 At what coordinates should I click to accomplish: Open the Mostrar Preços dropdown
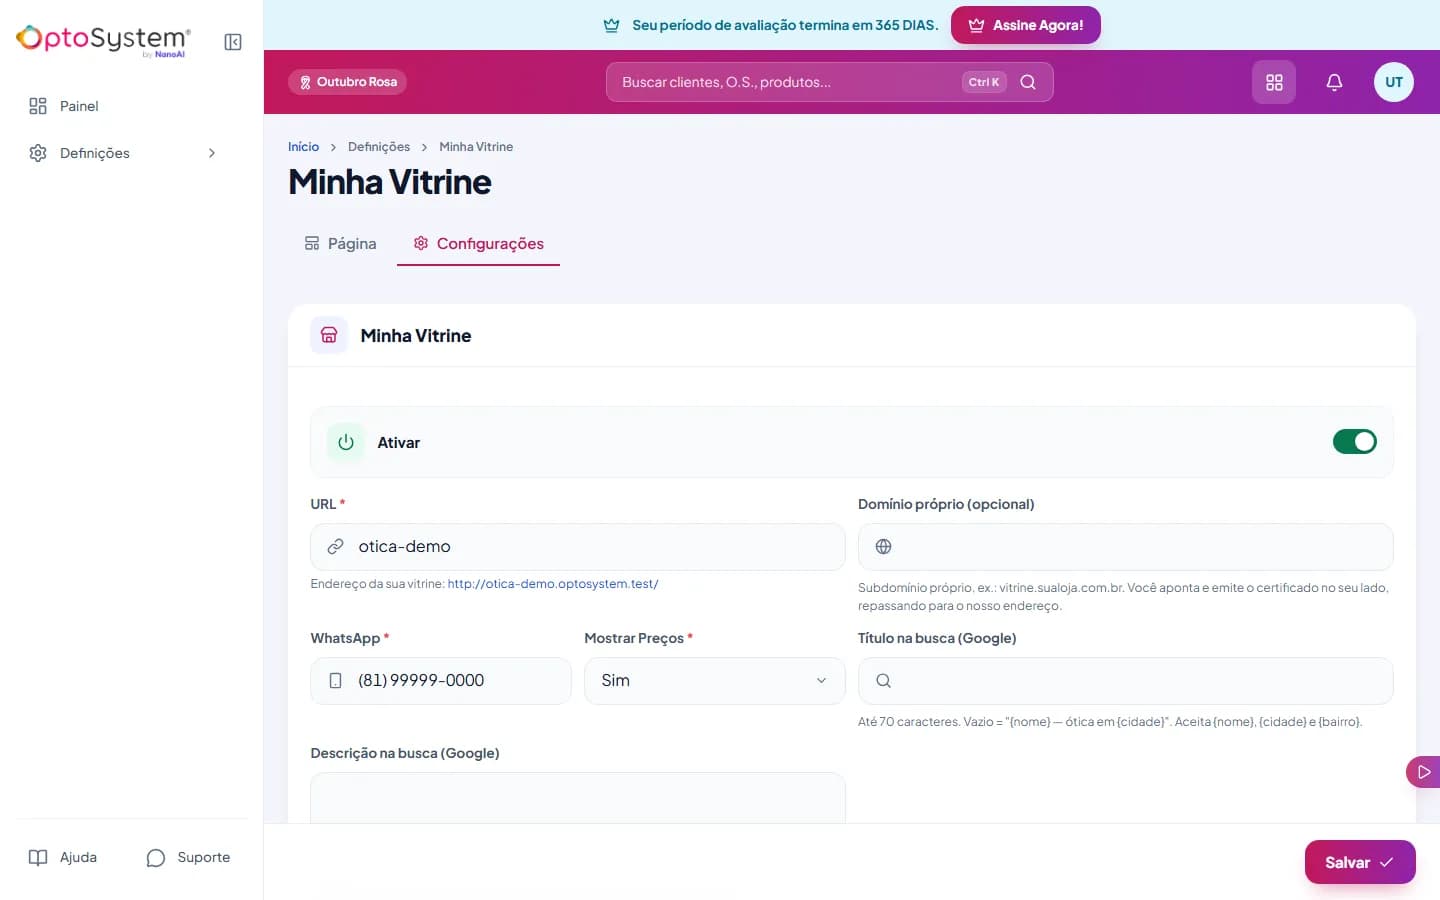pos(715,681)
